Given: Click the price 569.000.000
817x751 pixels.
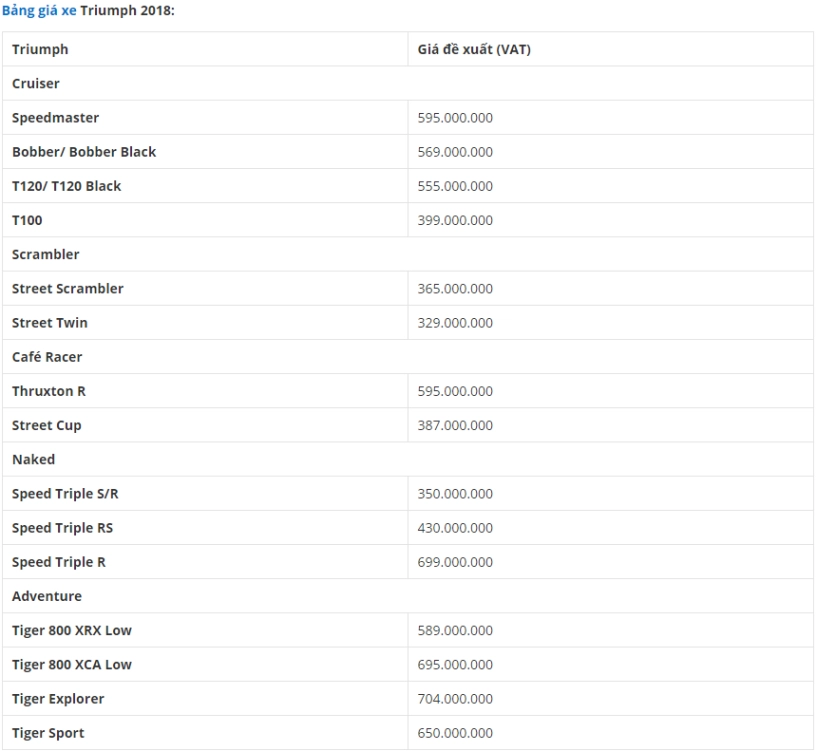Looking at the screenshot, I should click(x=455, y=152).
